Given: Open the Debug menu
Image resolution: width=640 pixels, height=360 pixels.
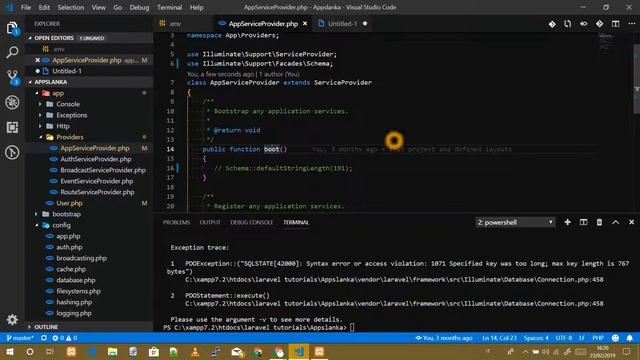Looking at the screenshot, I should pyautogui.click(x=139, y=7).
